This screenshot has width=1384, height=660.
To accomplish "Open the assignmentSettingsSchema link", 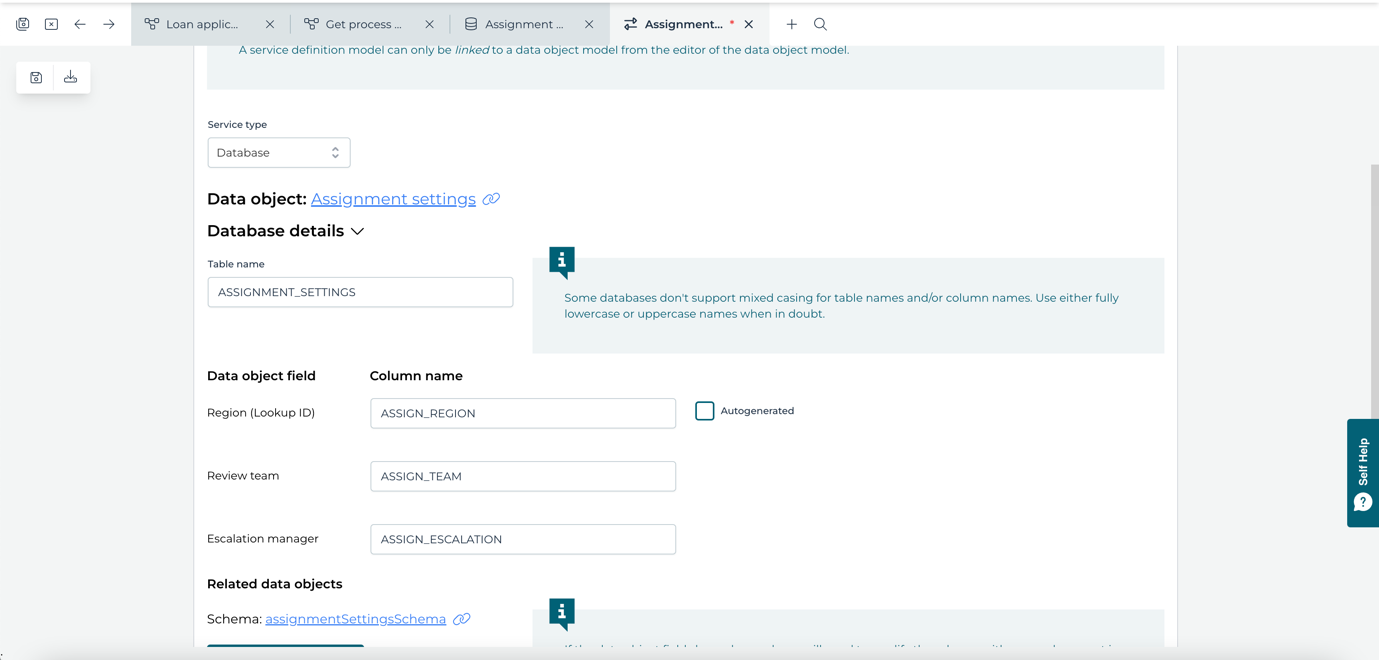I will 355,618.
